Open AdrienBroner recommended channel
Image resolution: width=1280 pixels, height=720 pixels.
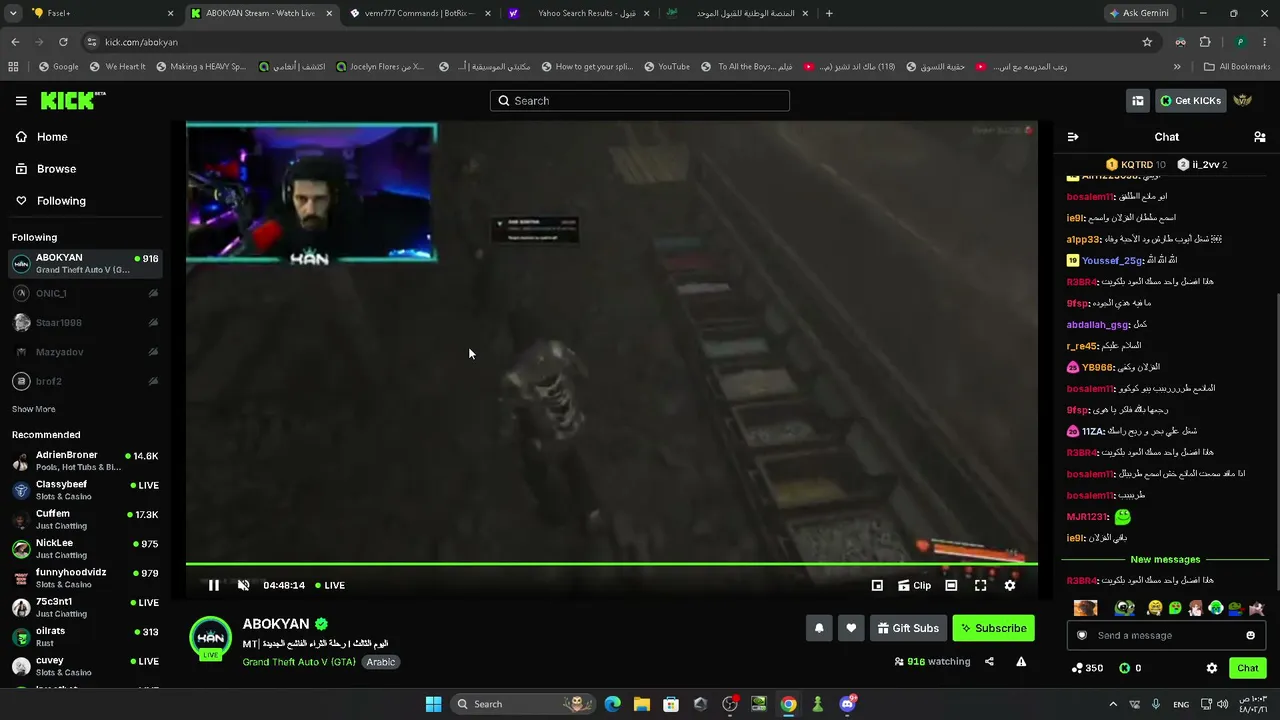coord(85,461)
